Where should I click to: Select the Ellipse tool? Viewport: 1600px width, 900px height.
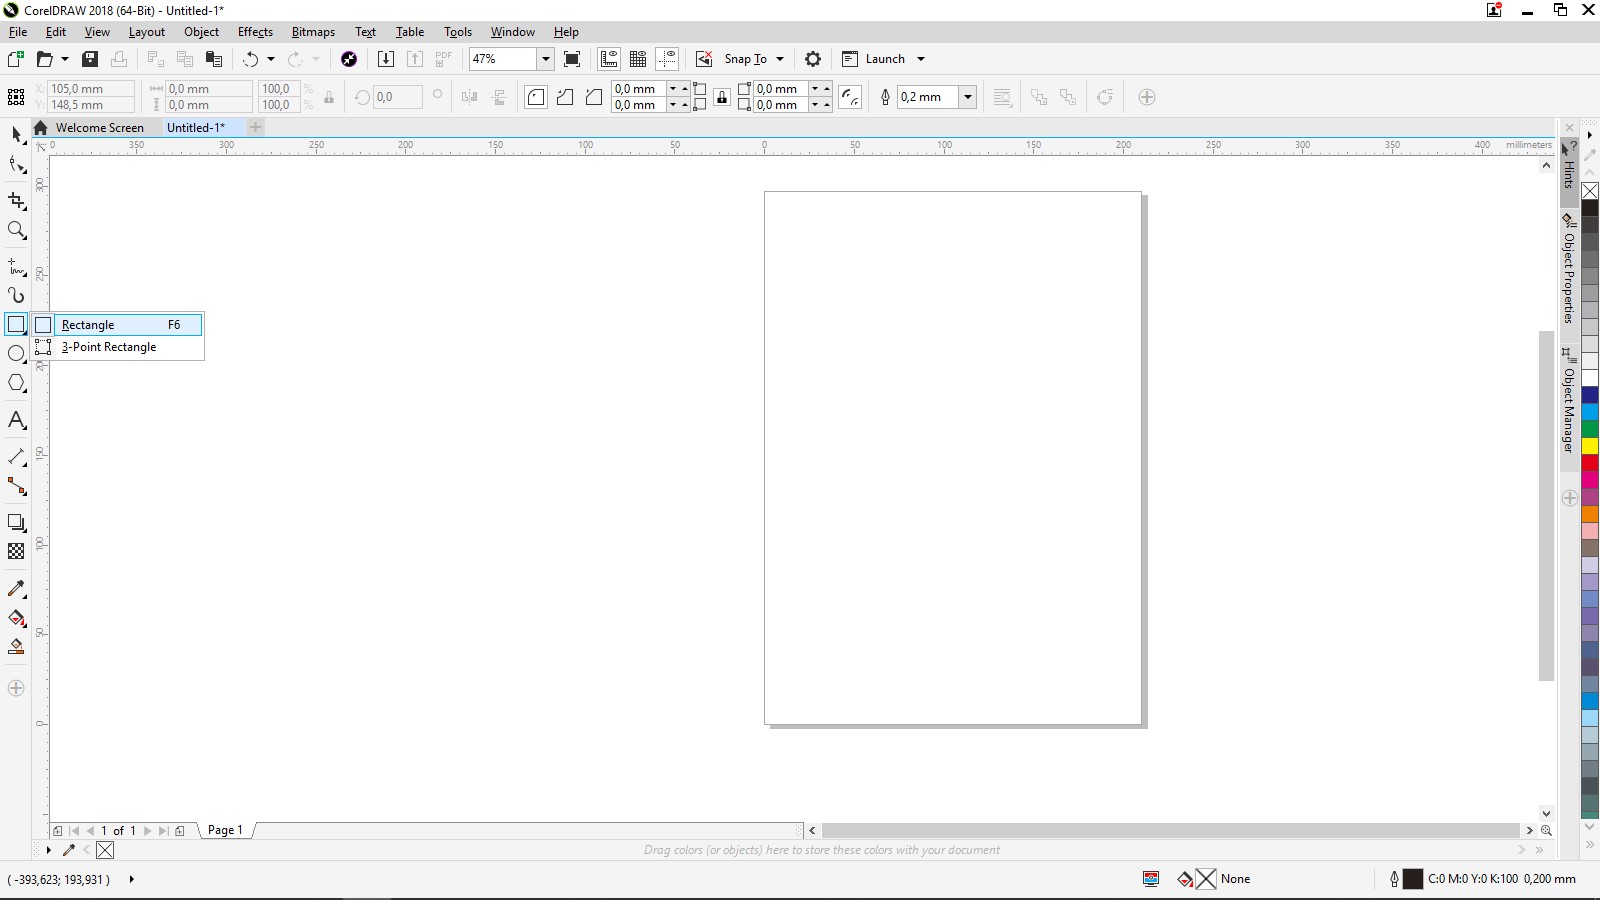coord(16,353)
